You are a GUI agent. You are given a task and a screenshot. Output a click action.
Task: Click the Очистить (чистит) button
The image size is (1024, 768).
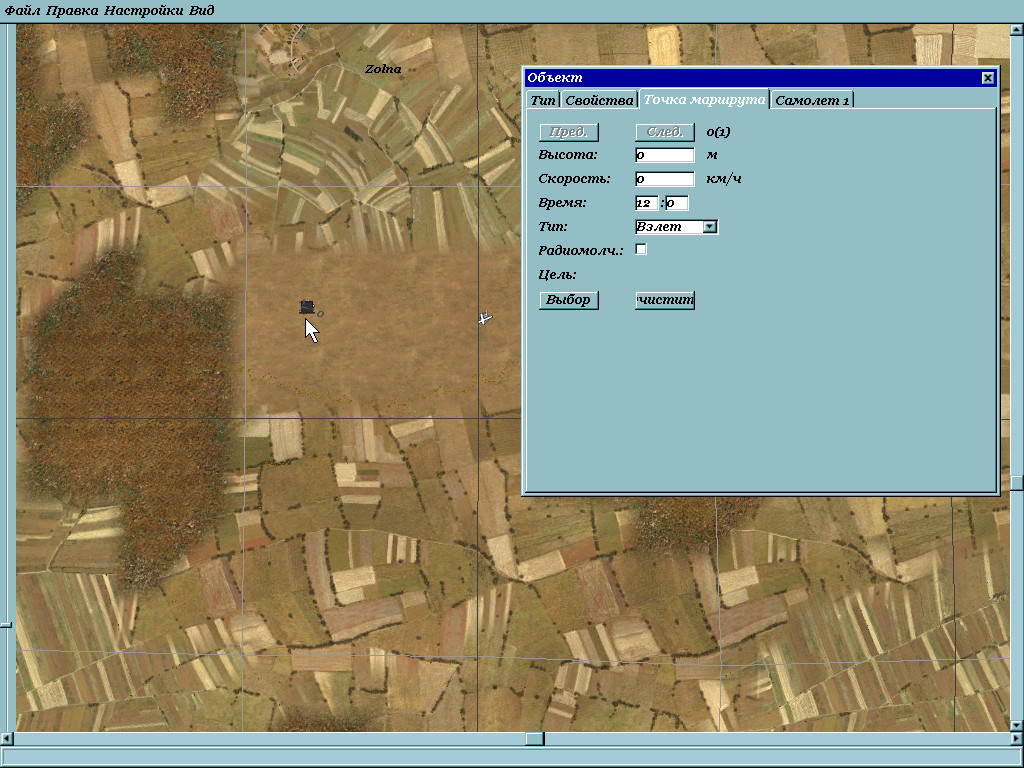664,300
